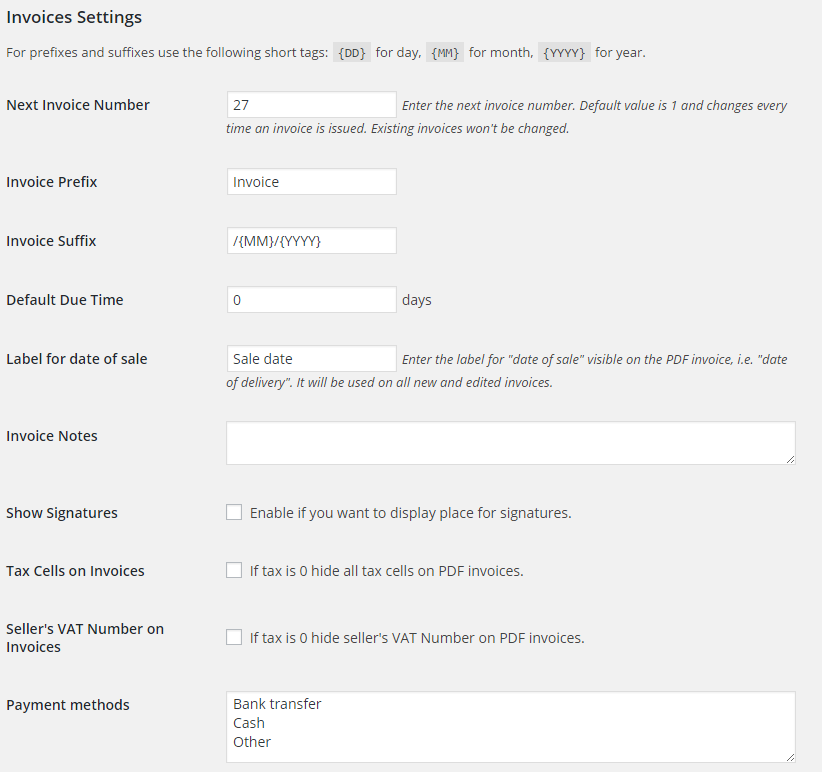Click the Next Invoice Number input field
The height and width of the screenshot is (772, 822).
311,105
